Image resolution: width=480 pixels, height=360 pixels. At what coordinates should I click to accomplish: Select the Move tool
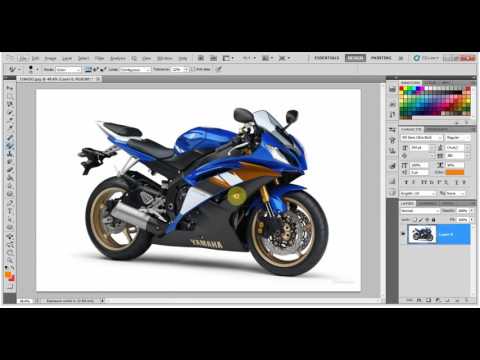[10, 88]
